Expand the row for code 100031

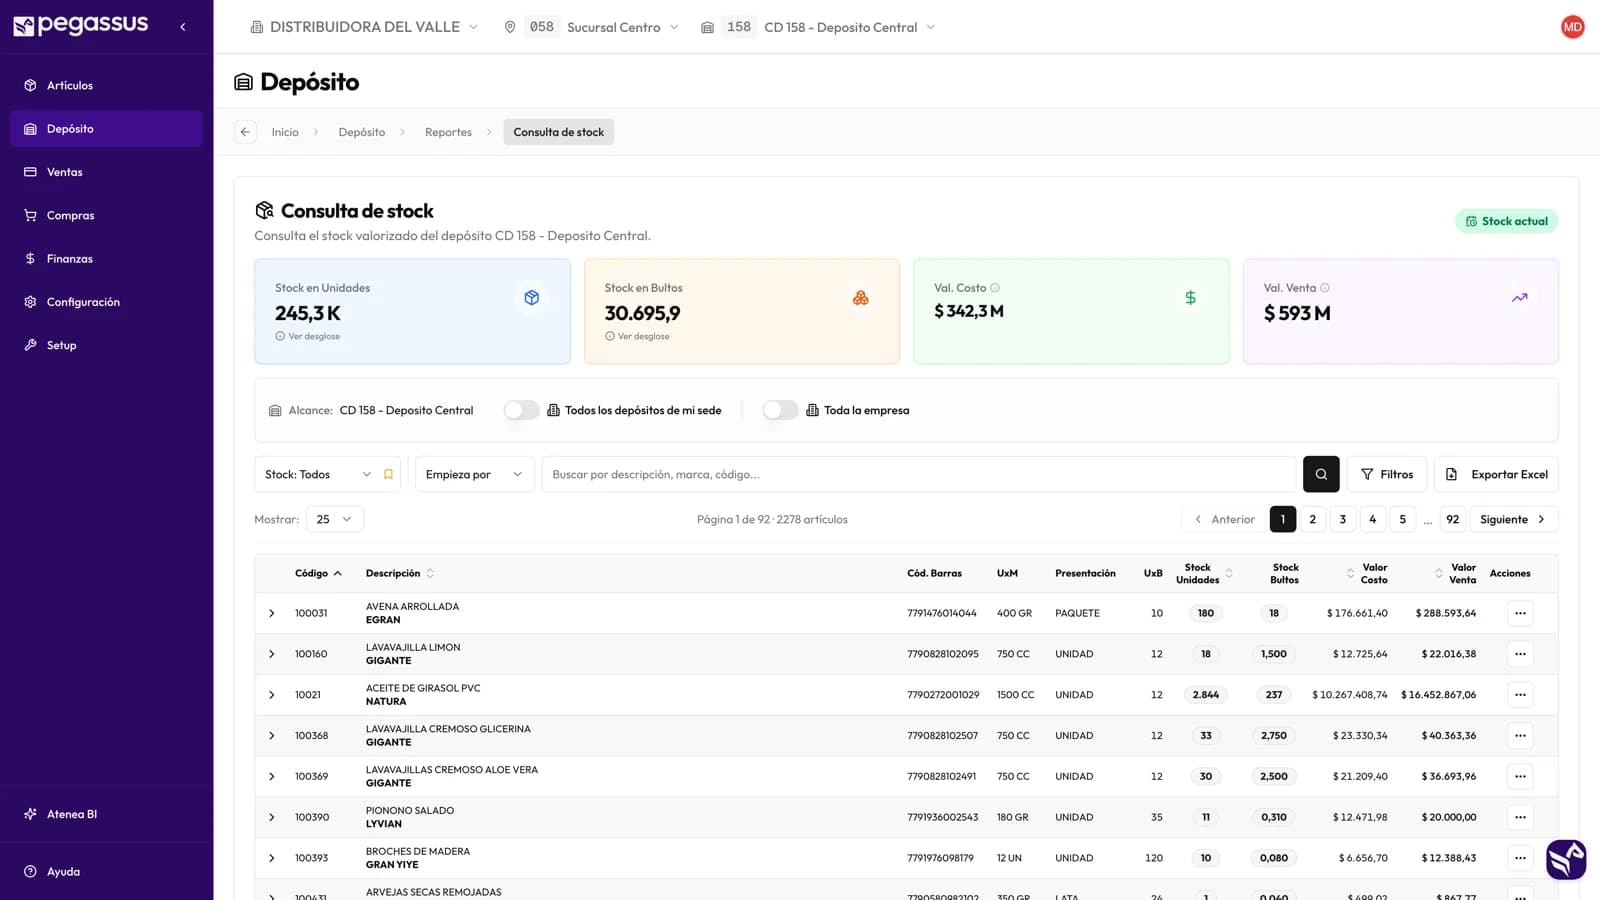click(x=271, y=613)
